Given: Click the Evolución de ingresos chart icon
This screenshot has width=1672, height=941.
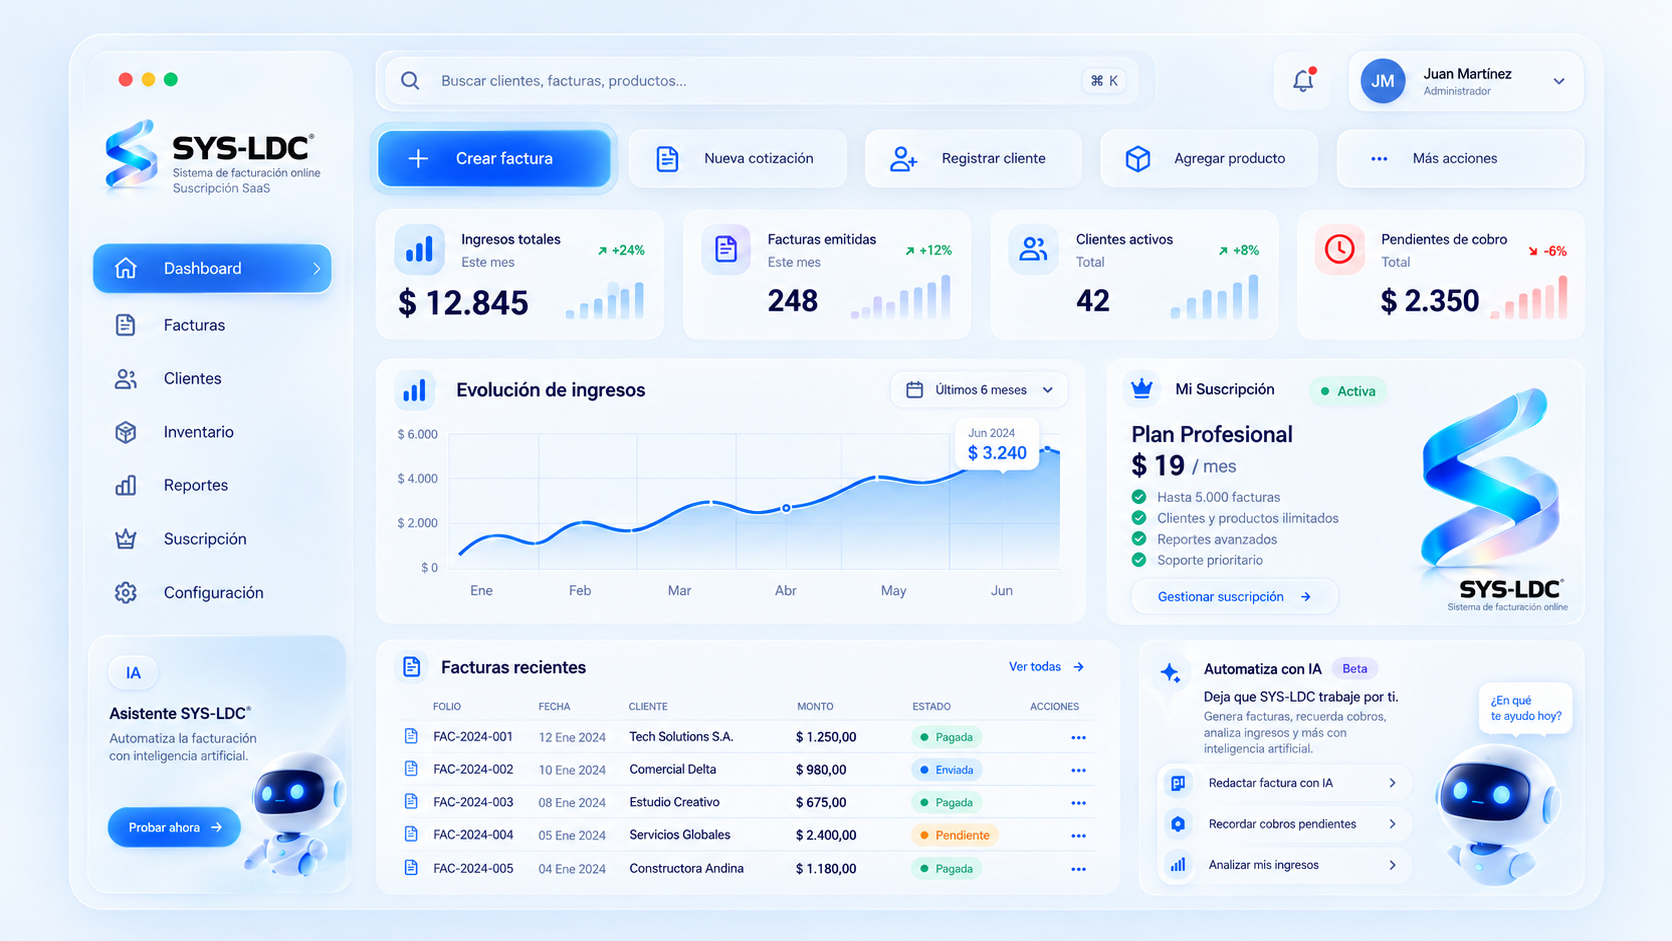Looking at the screenshot, I should click(x=414, y=390).
